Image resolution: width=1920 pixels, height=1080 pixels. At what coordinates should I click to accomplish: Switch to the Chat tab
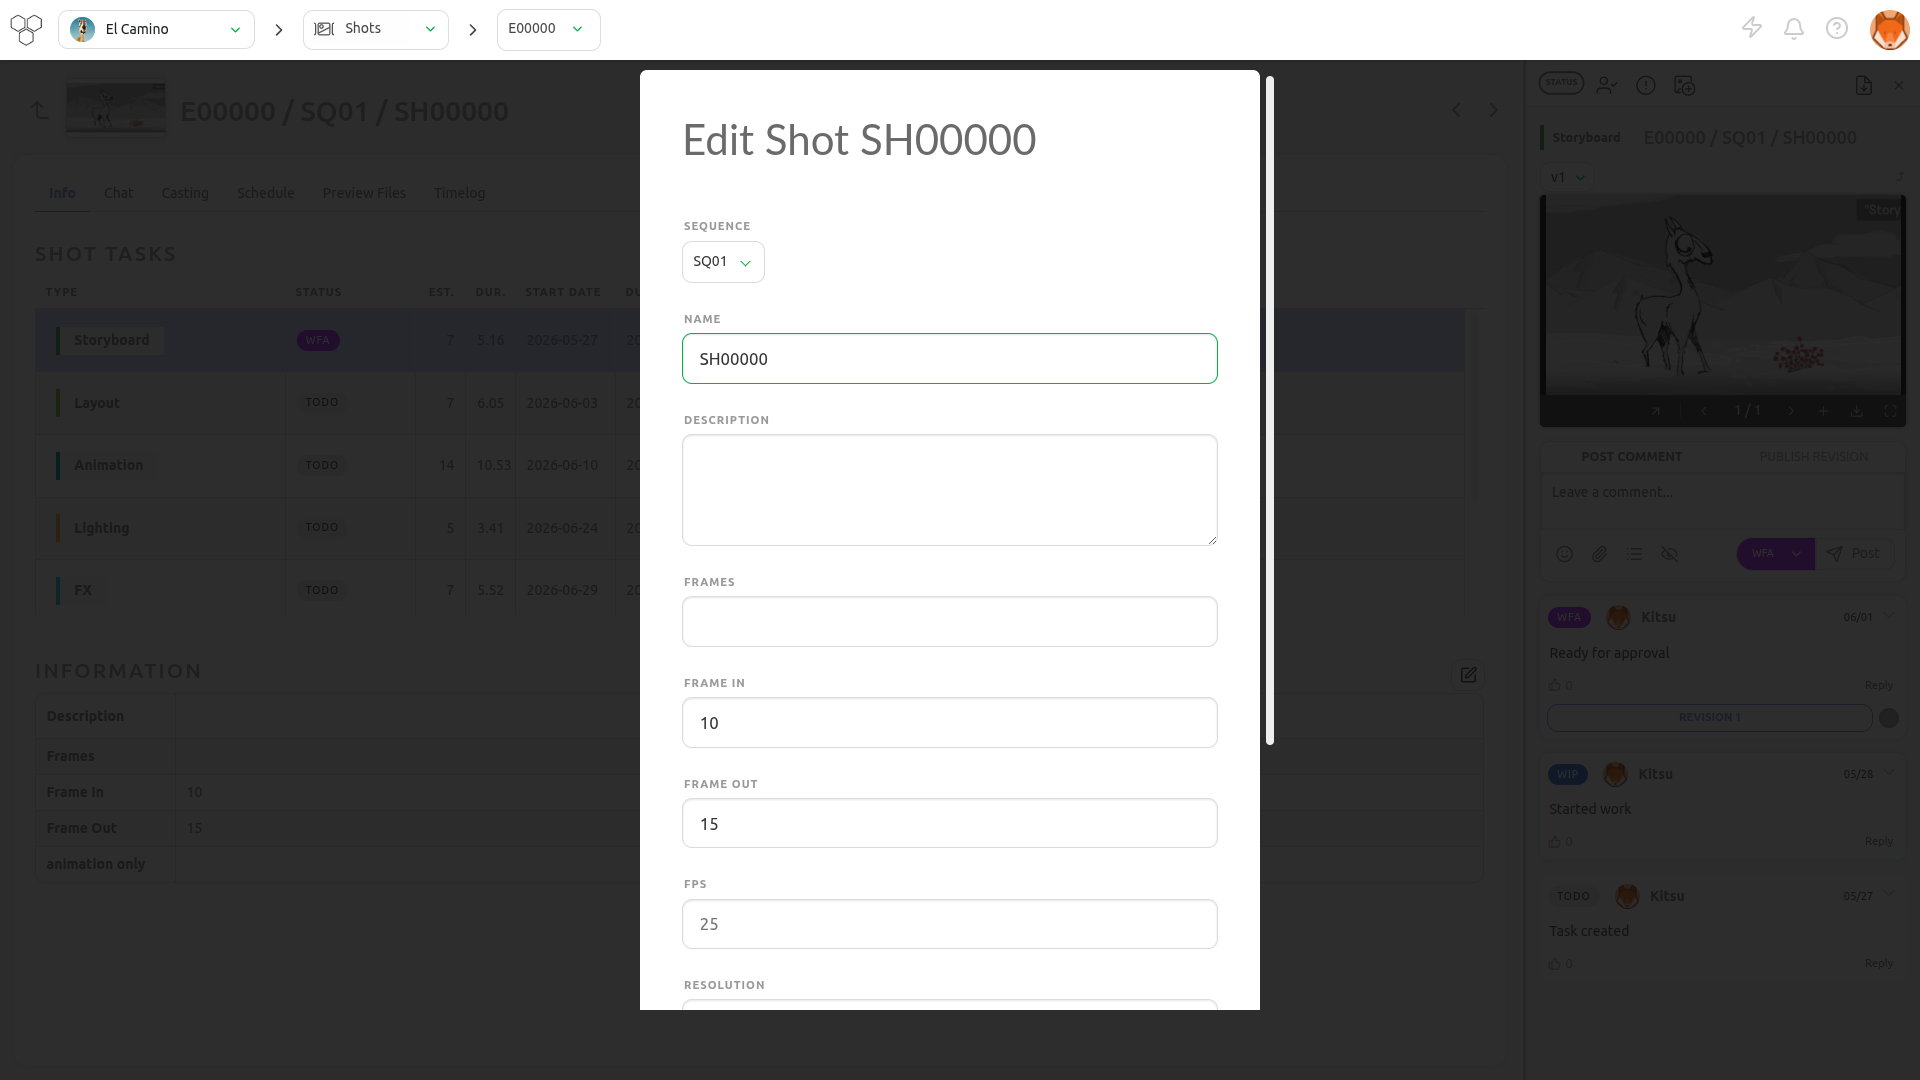pos(118,193)
